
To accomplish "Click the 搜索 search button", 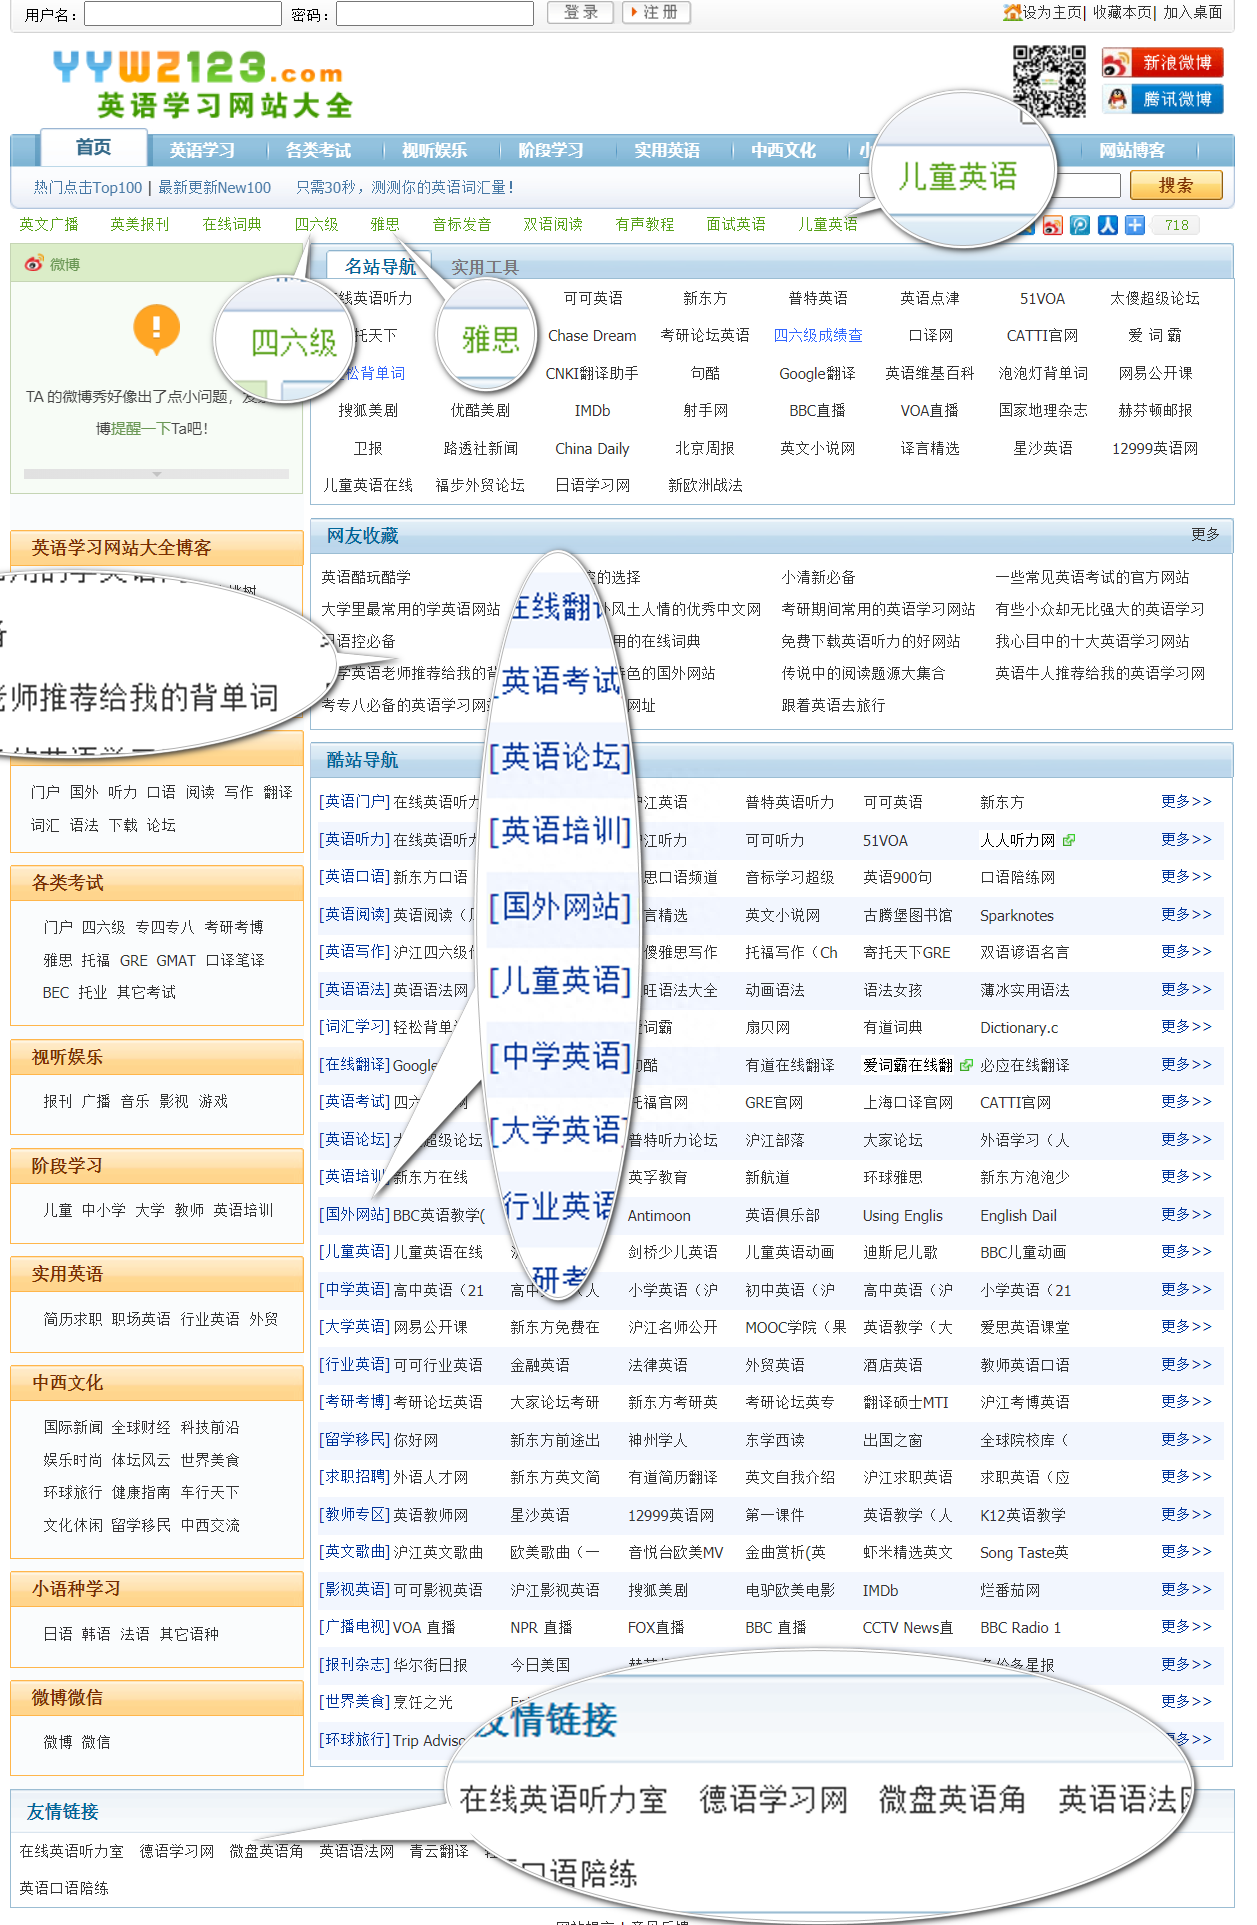I will tap(1176, 185).
